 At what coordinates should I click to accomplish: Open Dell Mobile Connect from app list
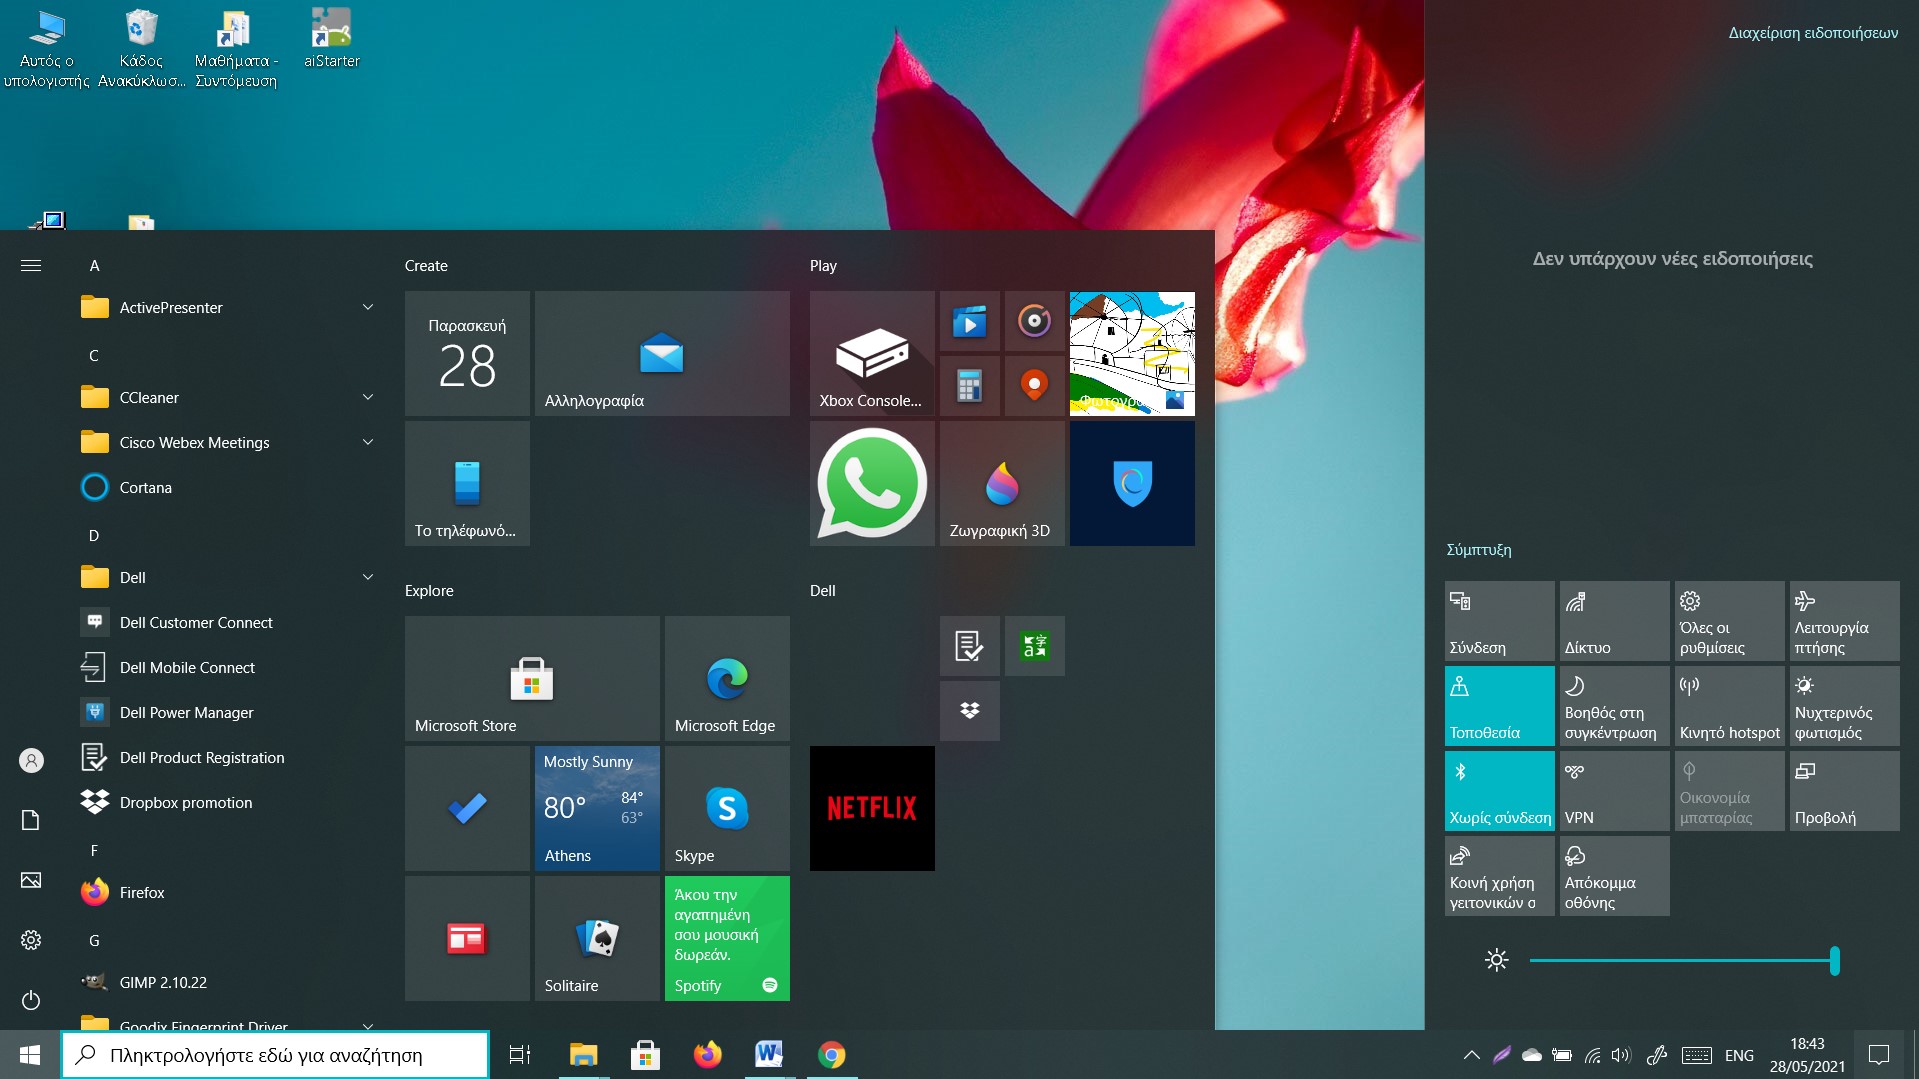pos(228,667)
